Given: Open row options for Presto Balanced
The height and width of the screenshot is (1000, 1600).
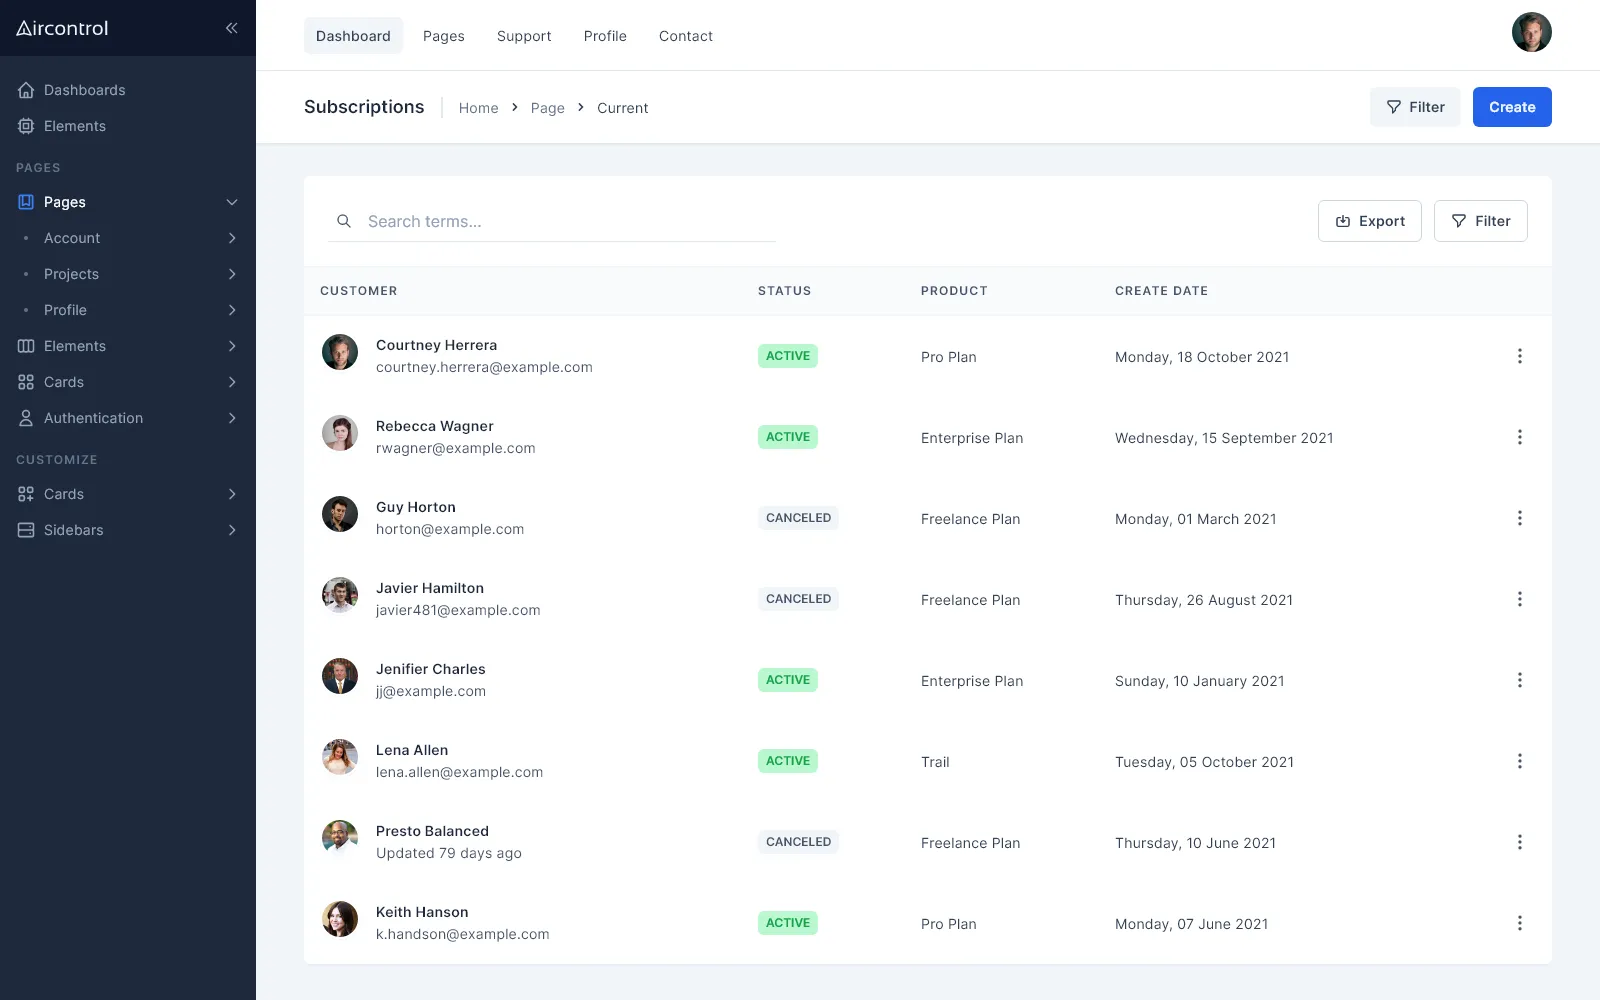Looking at the screenshot, I should (x=1519, y=842).
